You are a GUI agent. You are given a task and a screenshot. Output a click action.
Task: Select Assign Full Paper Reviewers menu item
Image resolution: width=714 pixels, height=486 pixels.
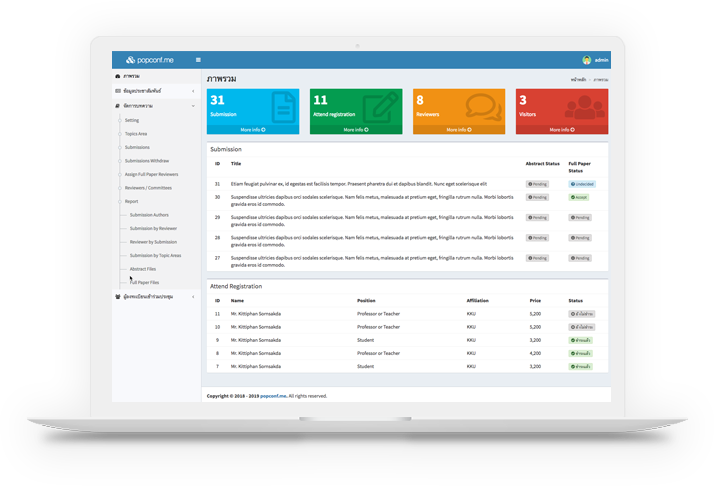(x=151, y=174)
